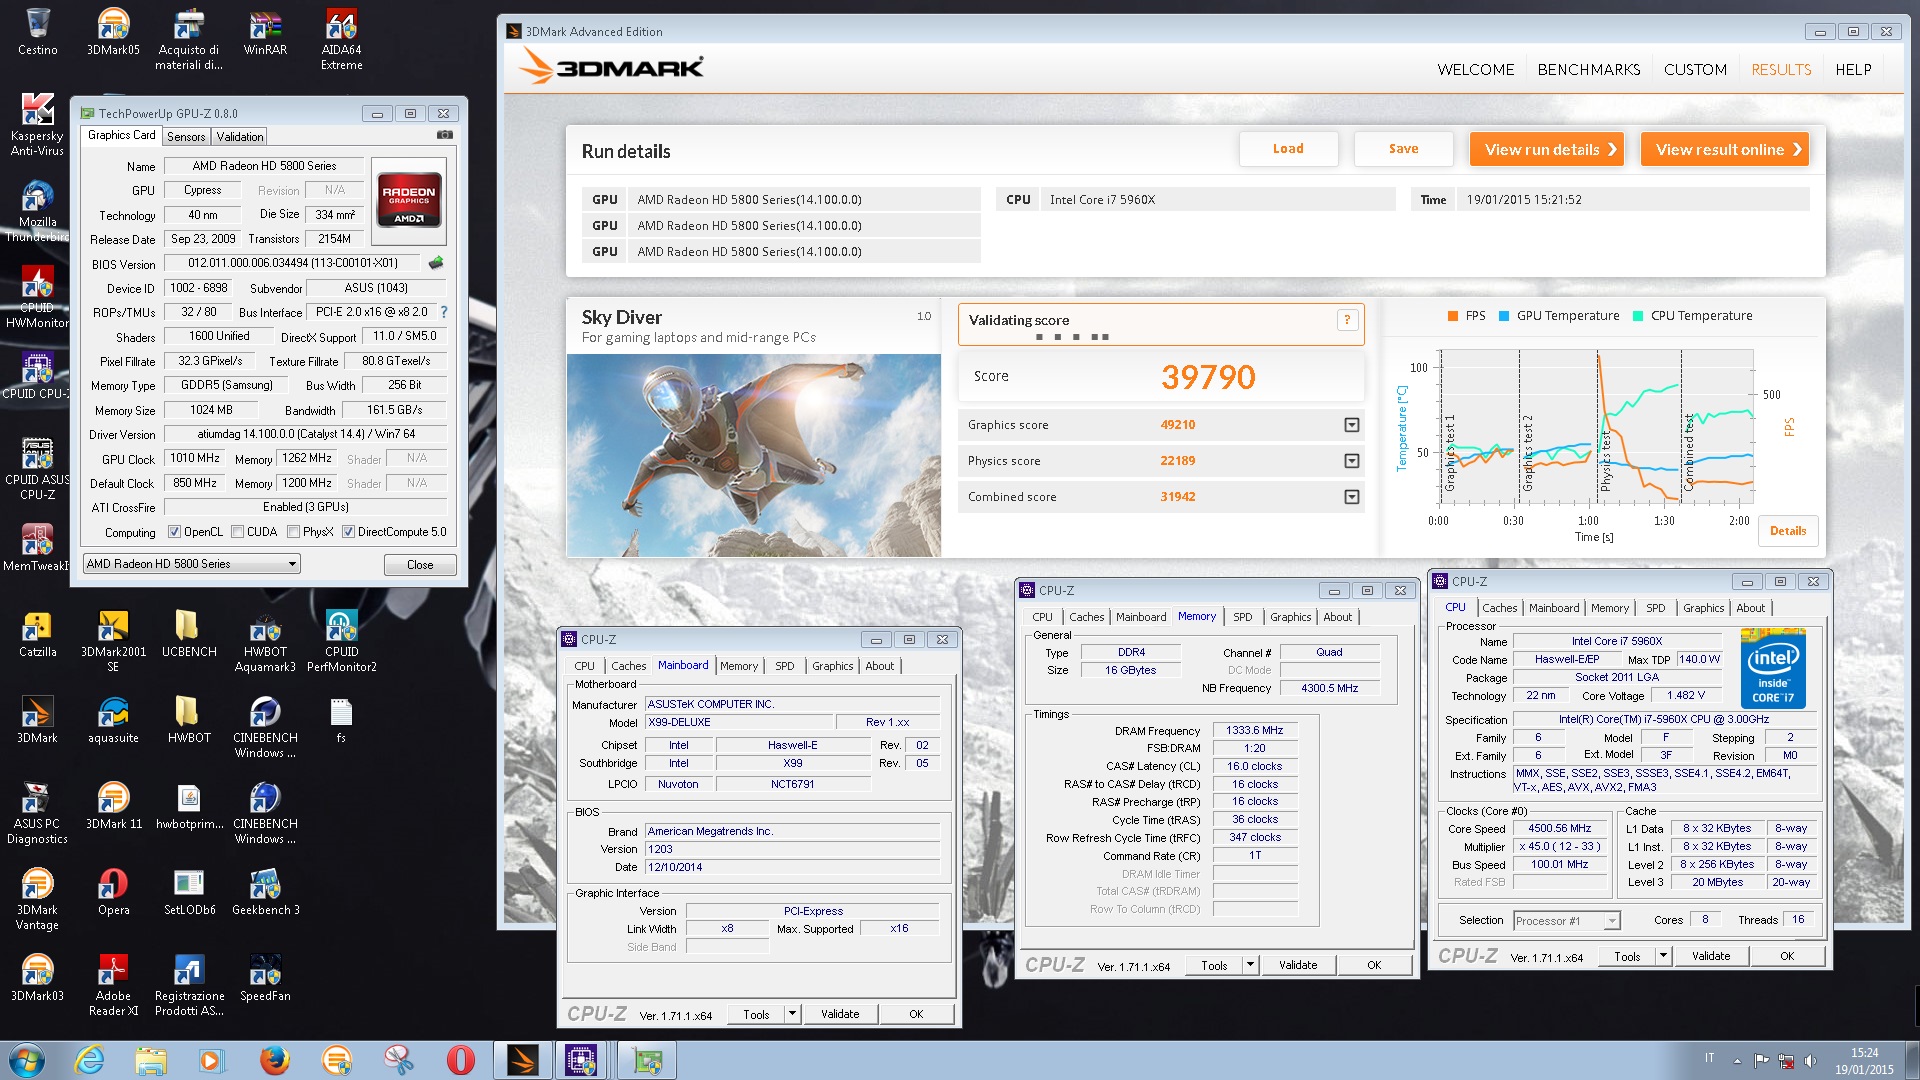Expand Physics score details

1352,461
